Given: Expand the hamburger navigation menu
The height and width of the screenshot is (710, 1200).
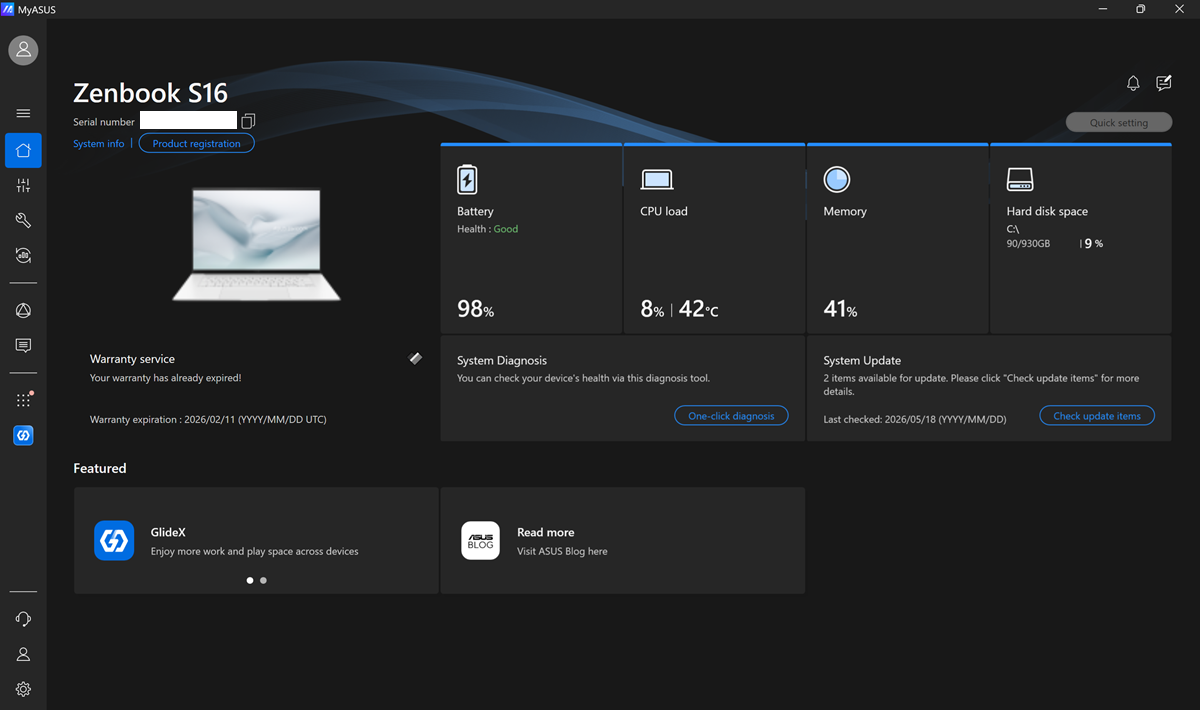Looking at the screenshot, I should (x=23, y=113).
